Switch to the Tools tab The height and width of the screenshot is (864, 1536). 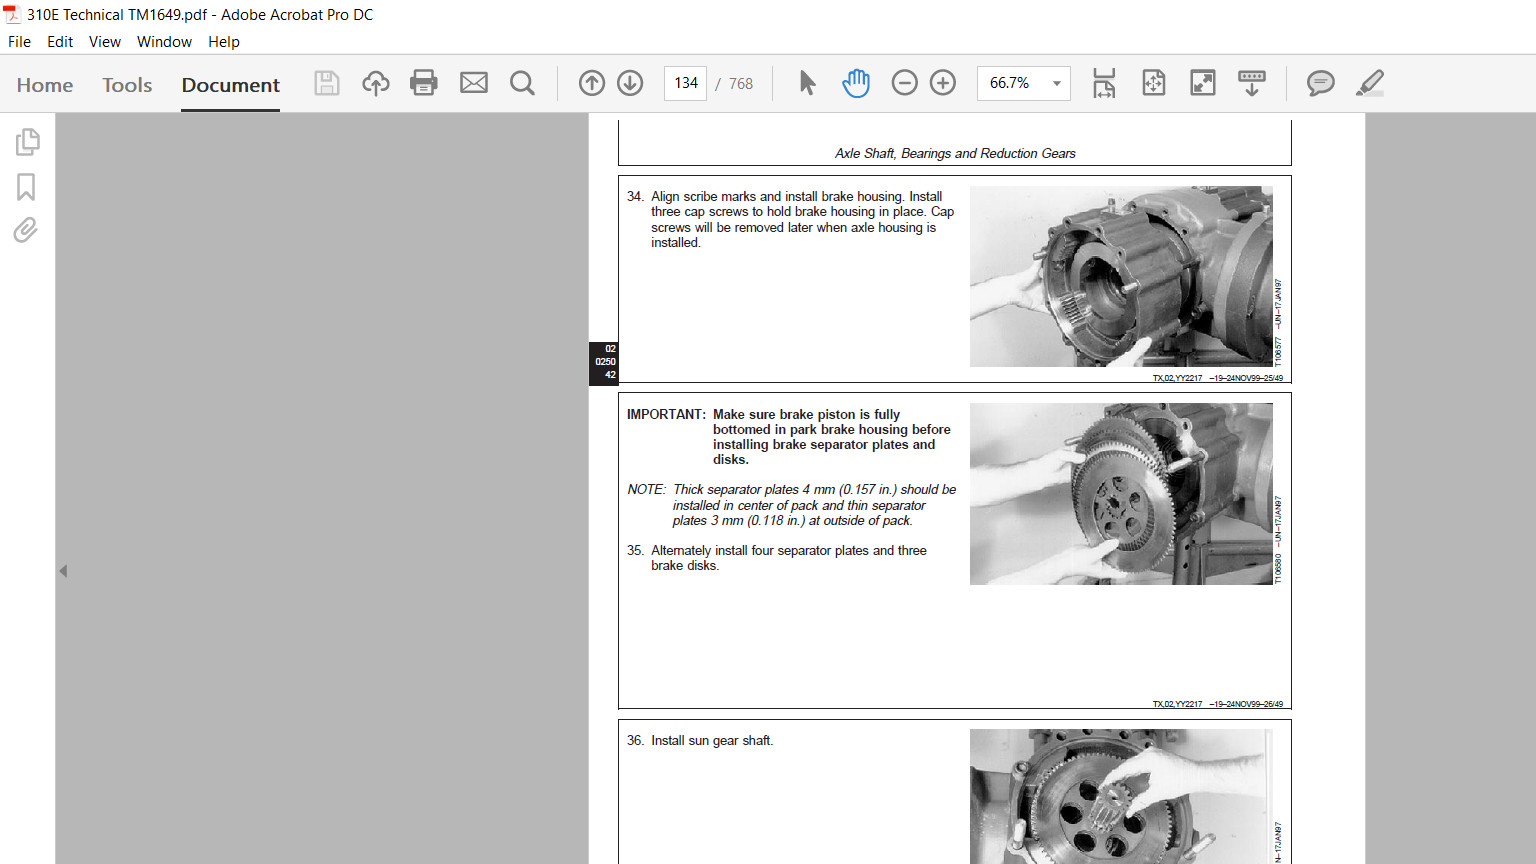tap(127, 85)
